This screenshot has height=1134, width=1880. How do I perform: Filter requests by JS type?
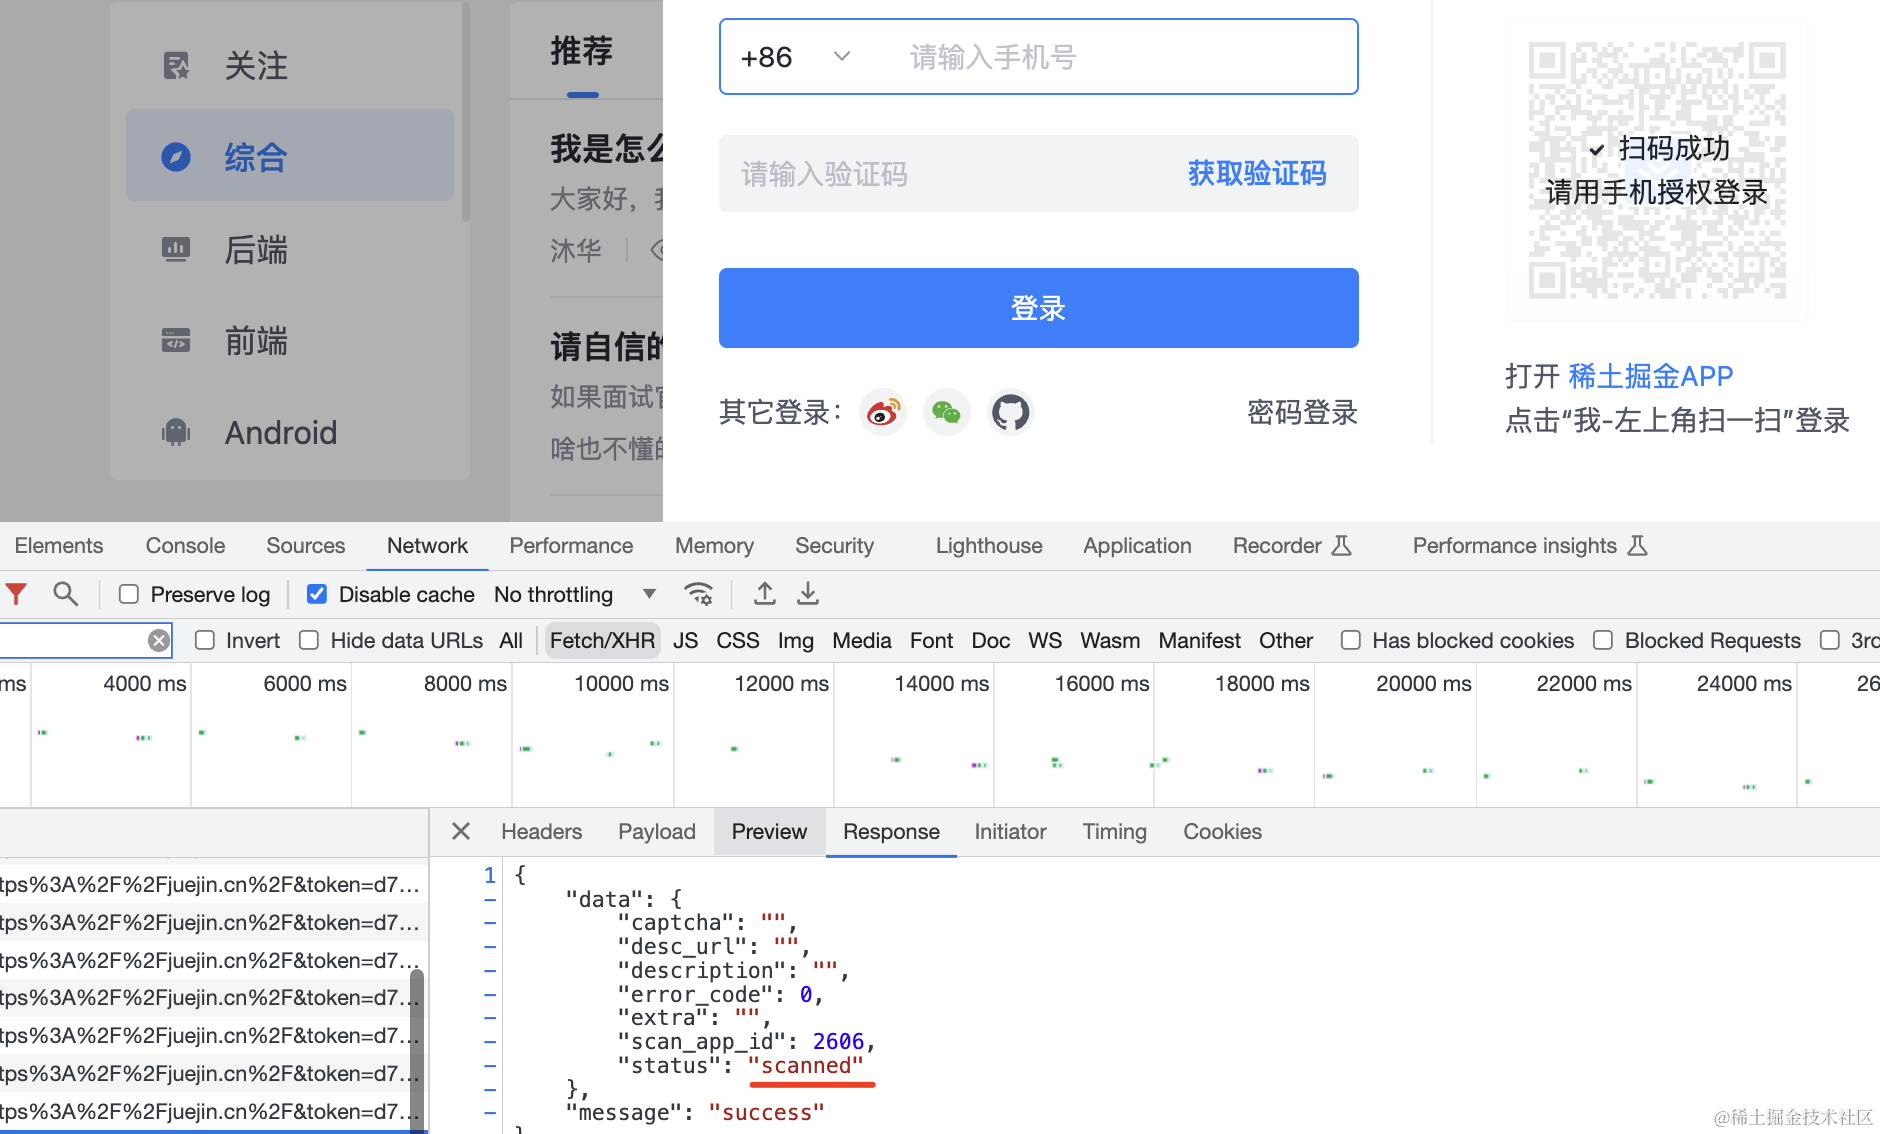click(x=685, y=640)
